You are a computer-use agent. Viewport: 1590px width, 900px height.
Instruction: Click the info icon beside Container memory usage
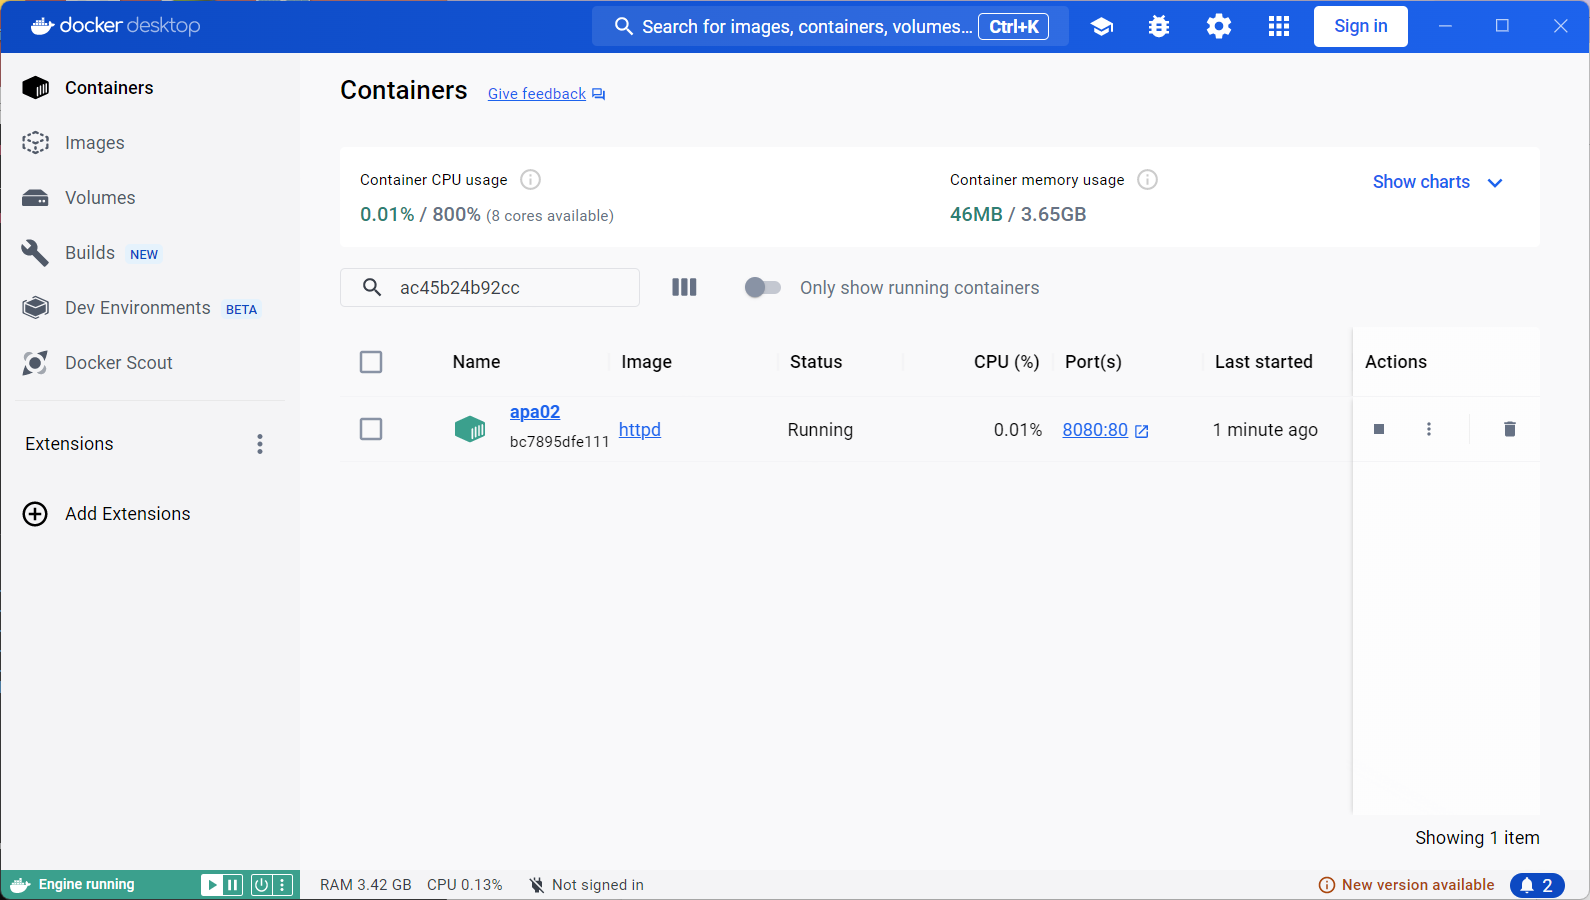pyautogui.click(x=1148, y=180)
